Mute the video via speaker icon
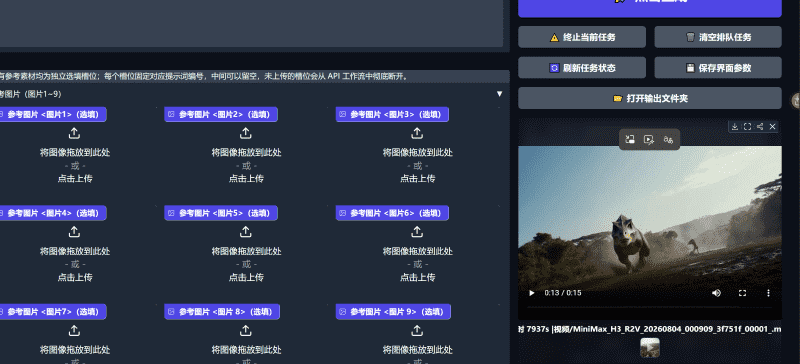 pyautogui.click(x=716, y=293)
